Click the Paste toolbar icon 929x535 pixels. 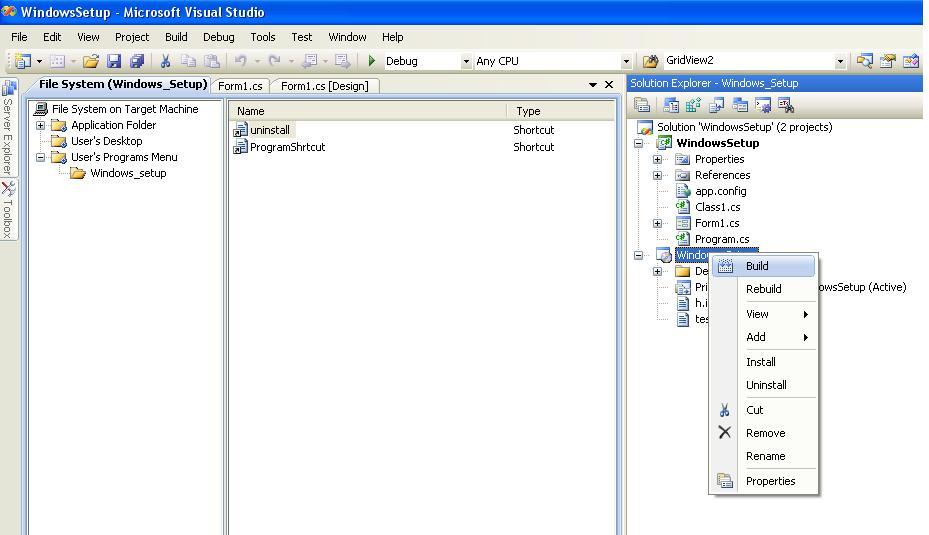[212, 60]
